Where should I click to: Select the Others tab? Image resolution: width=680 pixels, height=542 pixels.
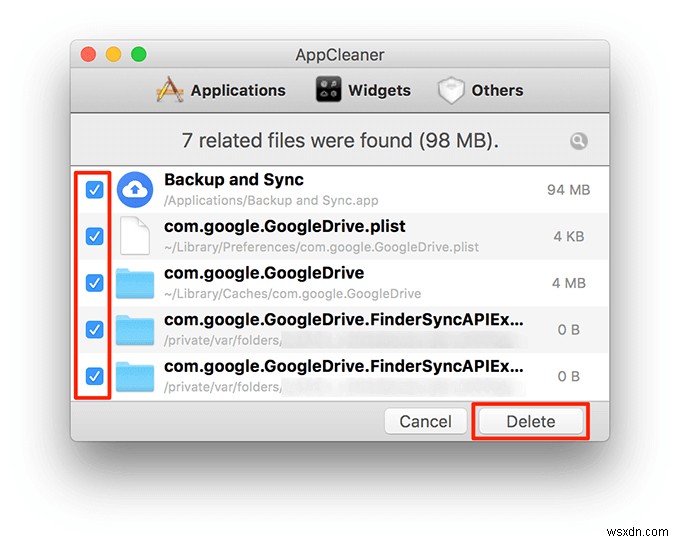[x=480, y=90]
